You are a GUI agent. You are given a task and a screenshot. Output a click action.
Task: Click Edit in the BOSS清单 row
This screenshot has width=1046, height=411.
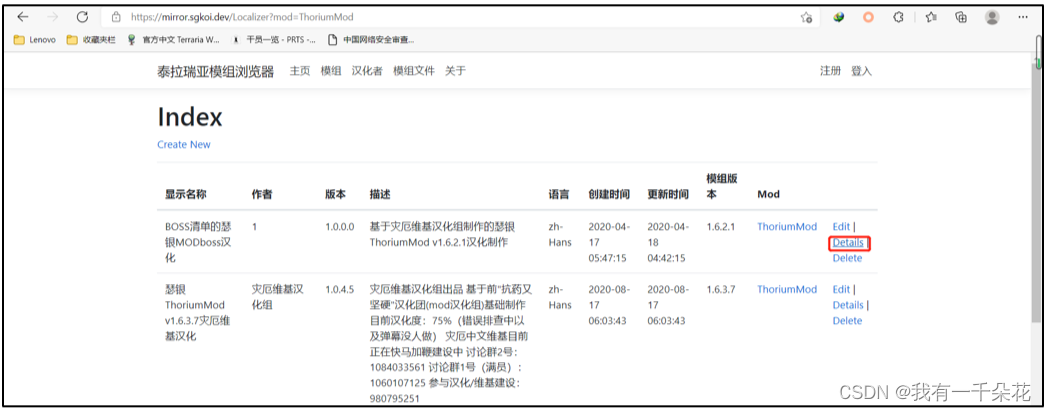[x=841, y=227]
